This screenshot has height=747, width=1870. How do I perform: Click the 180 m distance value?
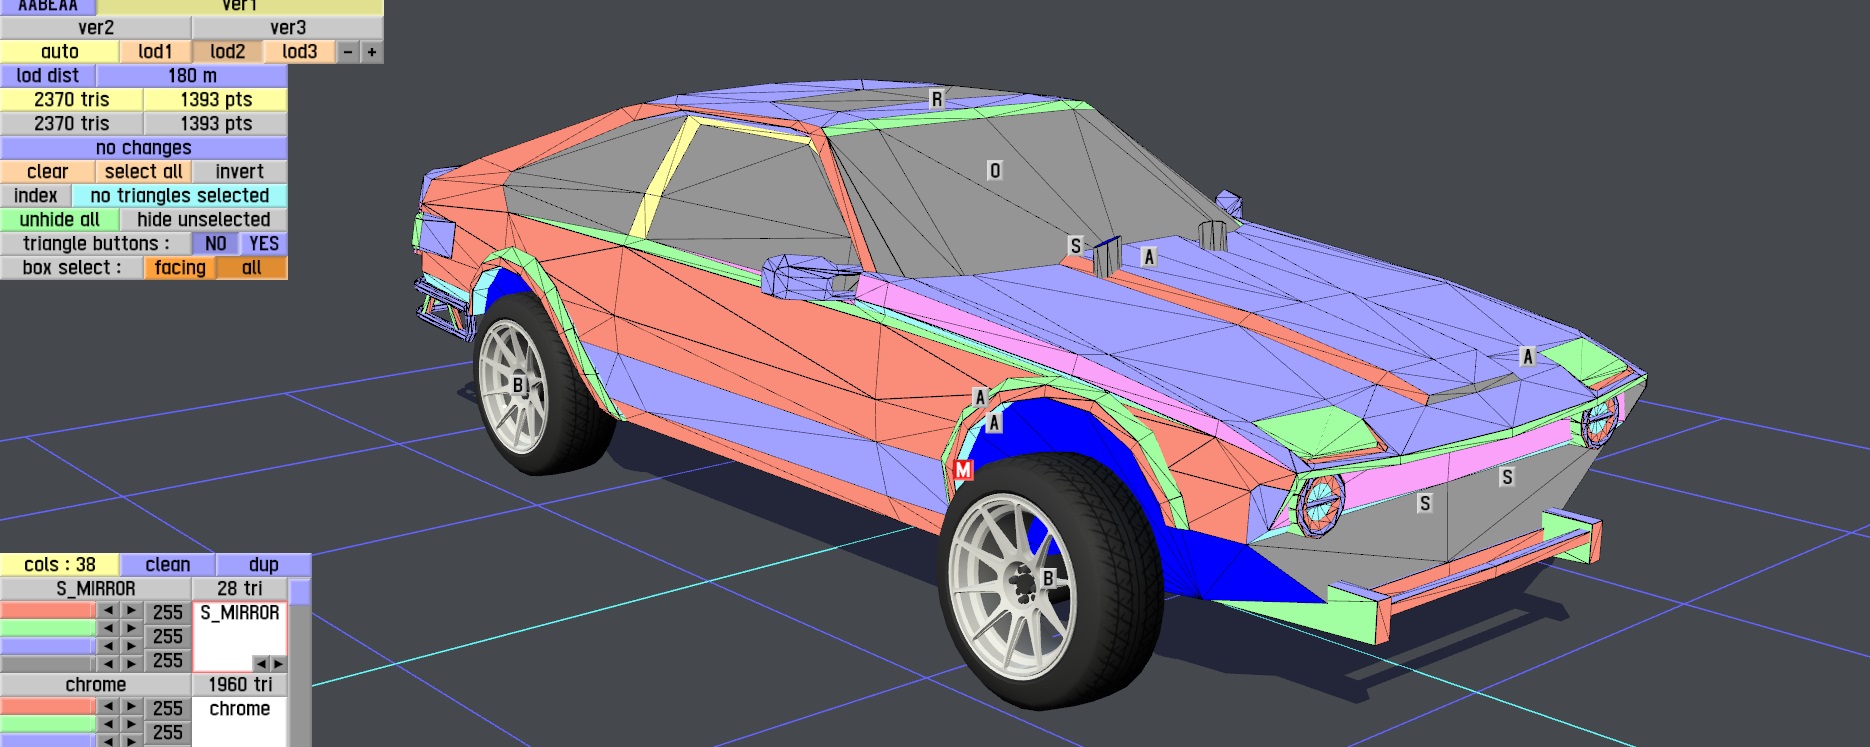click(x=192, y=76)
